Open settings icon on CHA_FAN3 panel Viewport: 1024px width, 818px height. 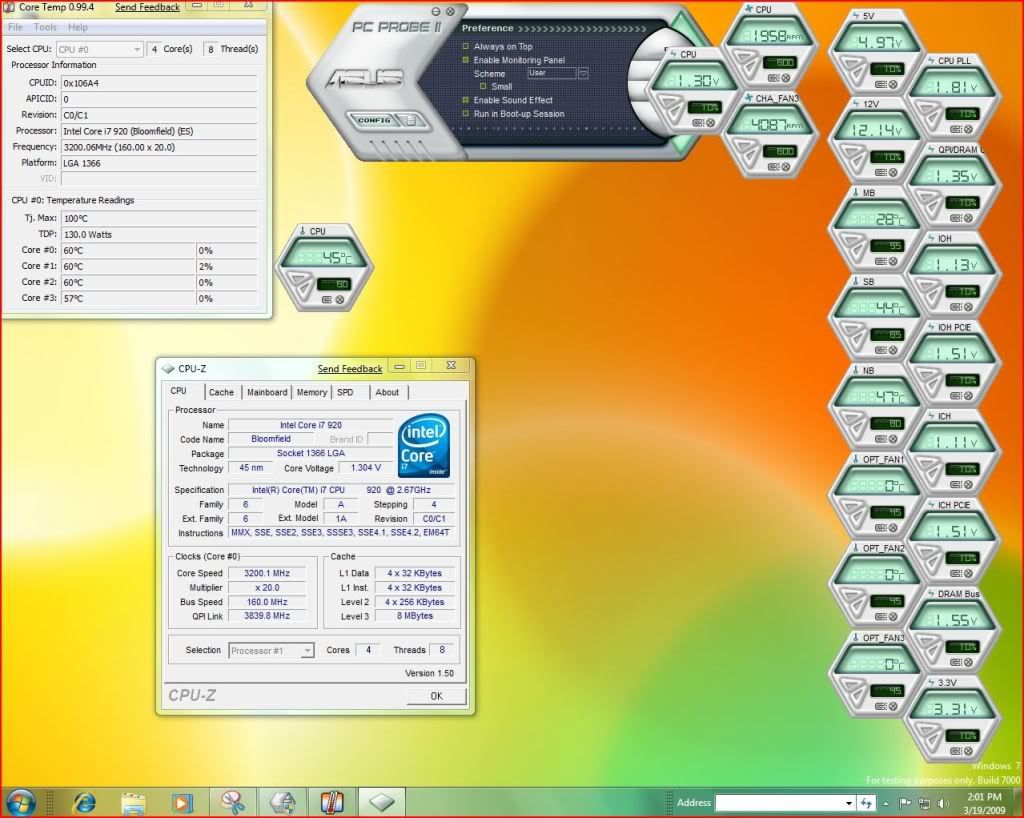click(773, 166)
